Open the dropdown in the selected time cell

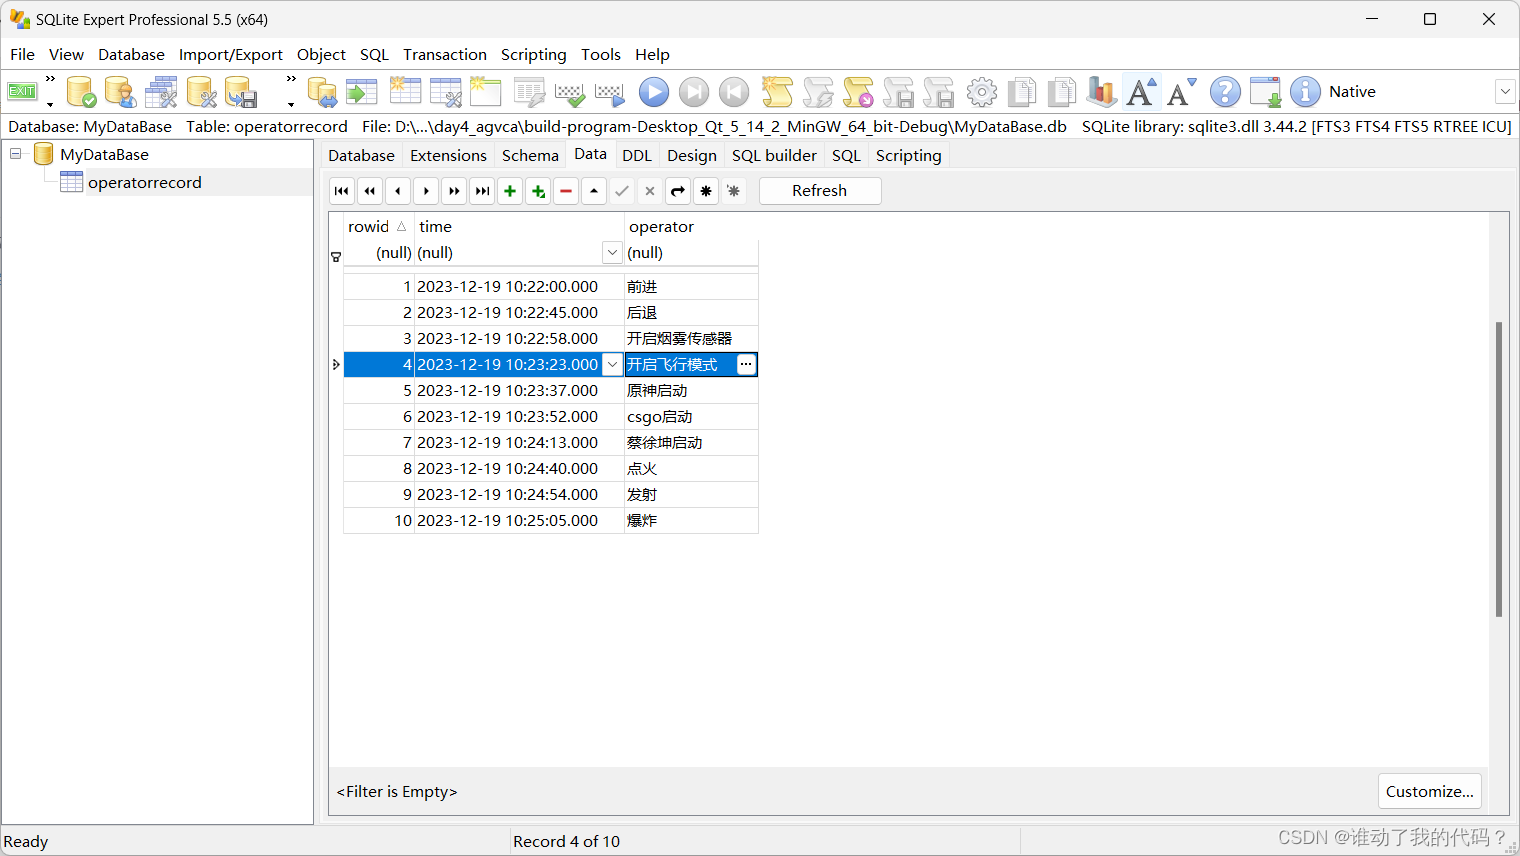pyautogui.click(x=612, y=364)
